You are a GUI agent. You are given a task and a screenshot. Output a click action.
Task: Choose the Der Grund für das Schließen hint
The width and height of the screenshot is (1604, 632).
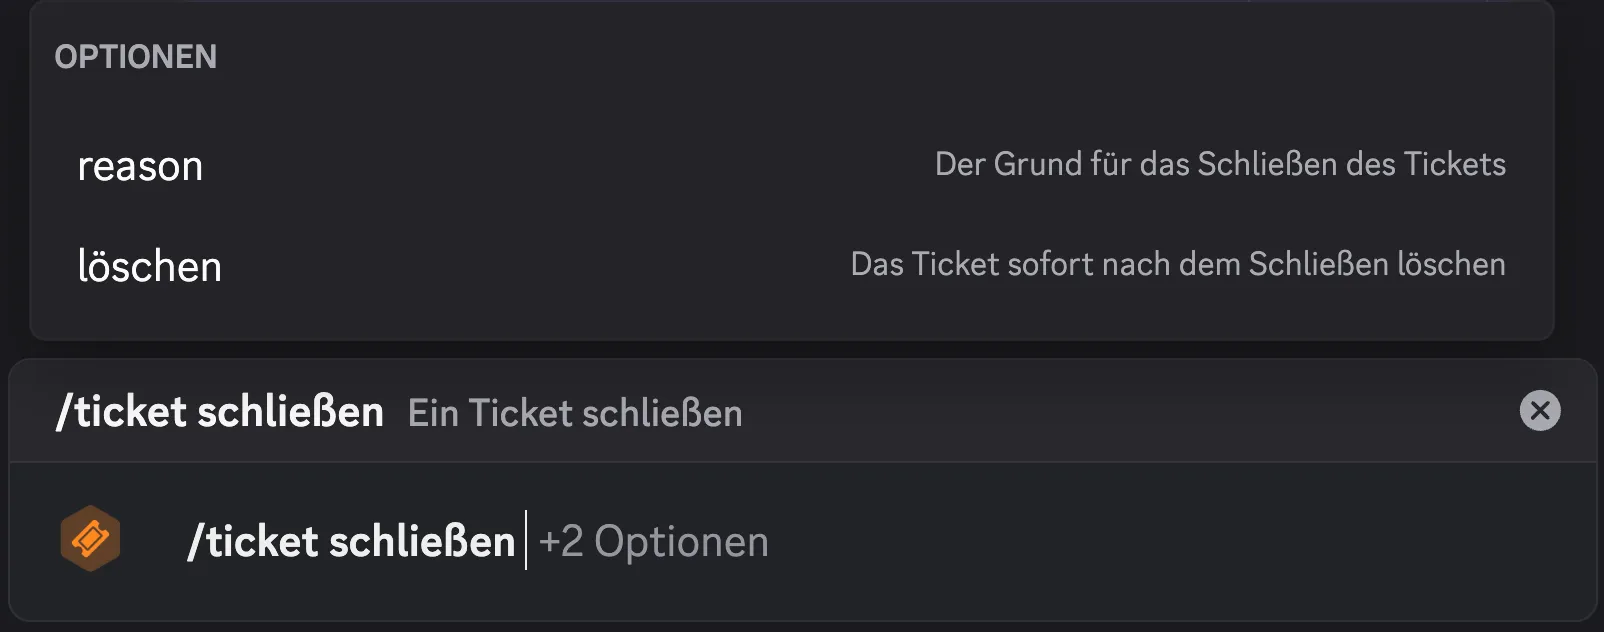1220,164
